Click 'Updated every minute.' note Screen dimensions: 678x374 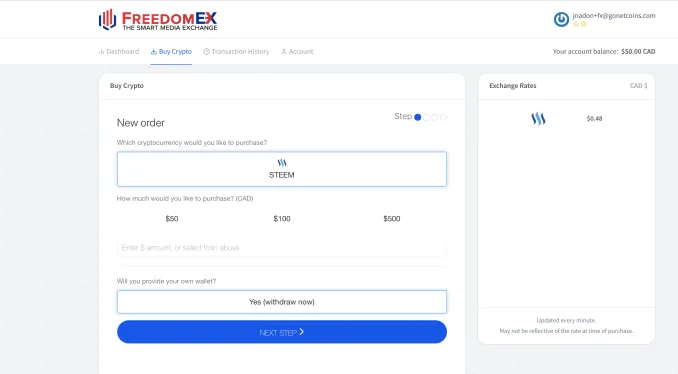click(566, 320)
